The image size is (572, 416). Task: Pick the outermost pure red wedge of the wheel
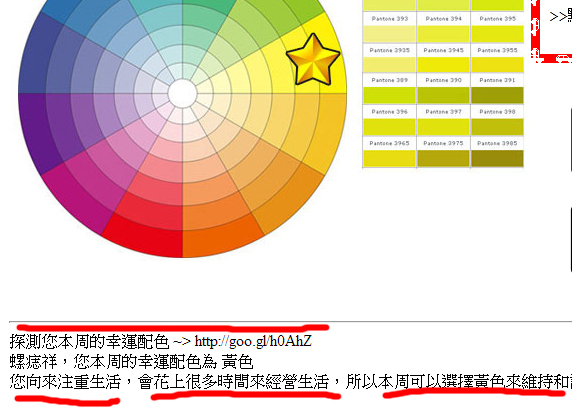[x=146, y=239]
